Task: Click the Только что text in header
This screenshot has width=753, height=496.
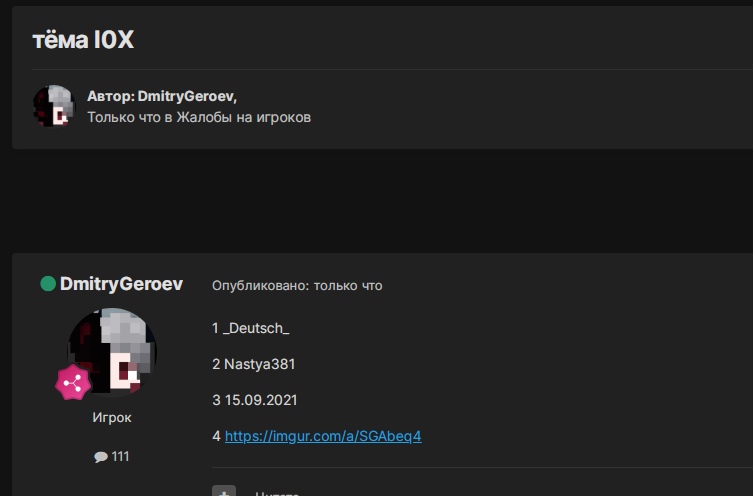Action: pyautogui.click(x=118, y=117)
